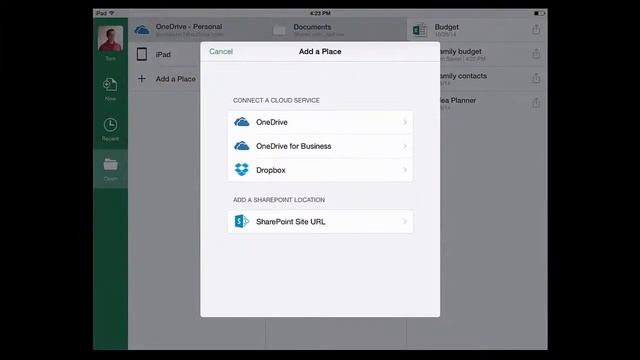Choose the Dropbox logo icon
640x360 pixels.
(242, 170)
